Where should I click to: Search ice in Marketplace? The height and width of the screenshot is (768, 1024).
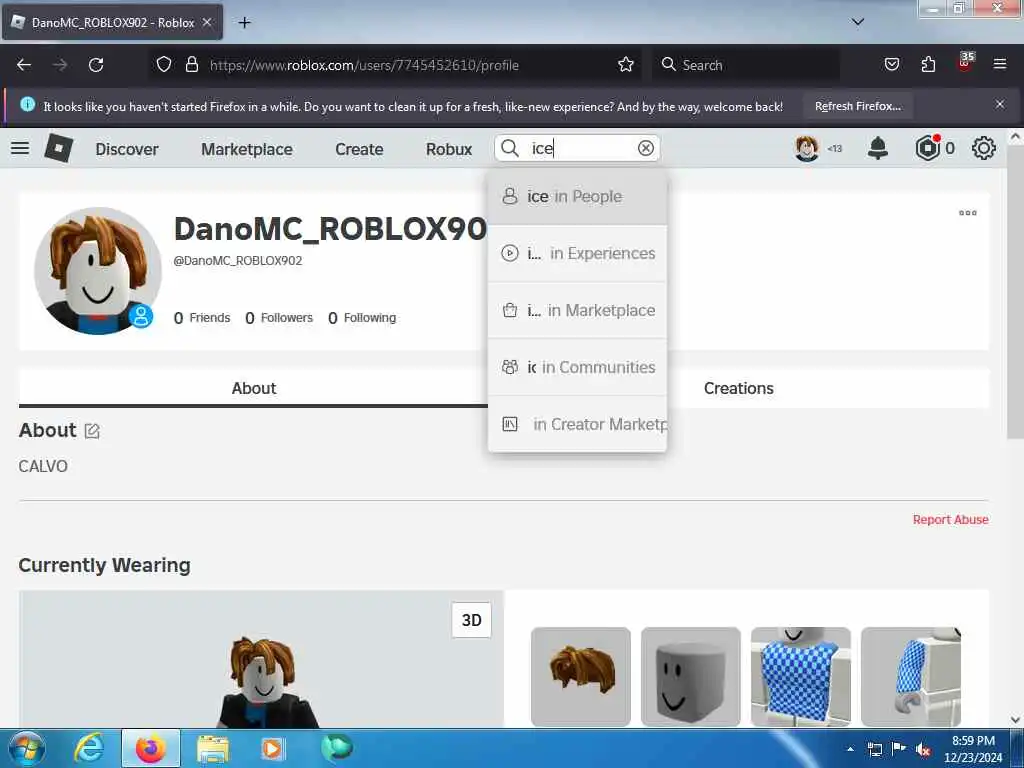(x=577, y=310)
